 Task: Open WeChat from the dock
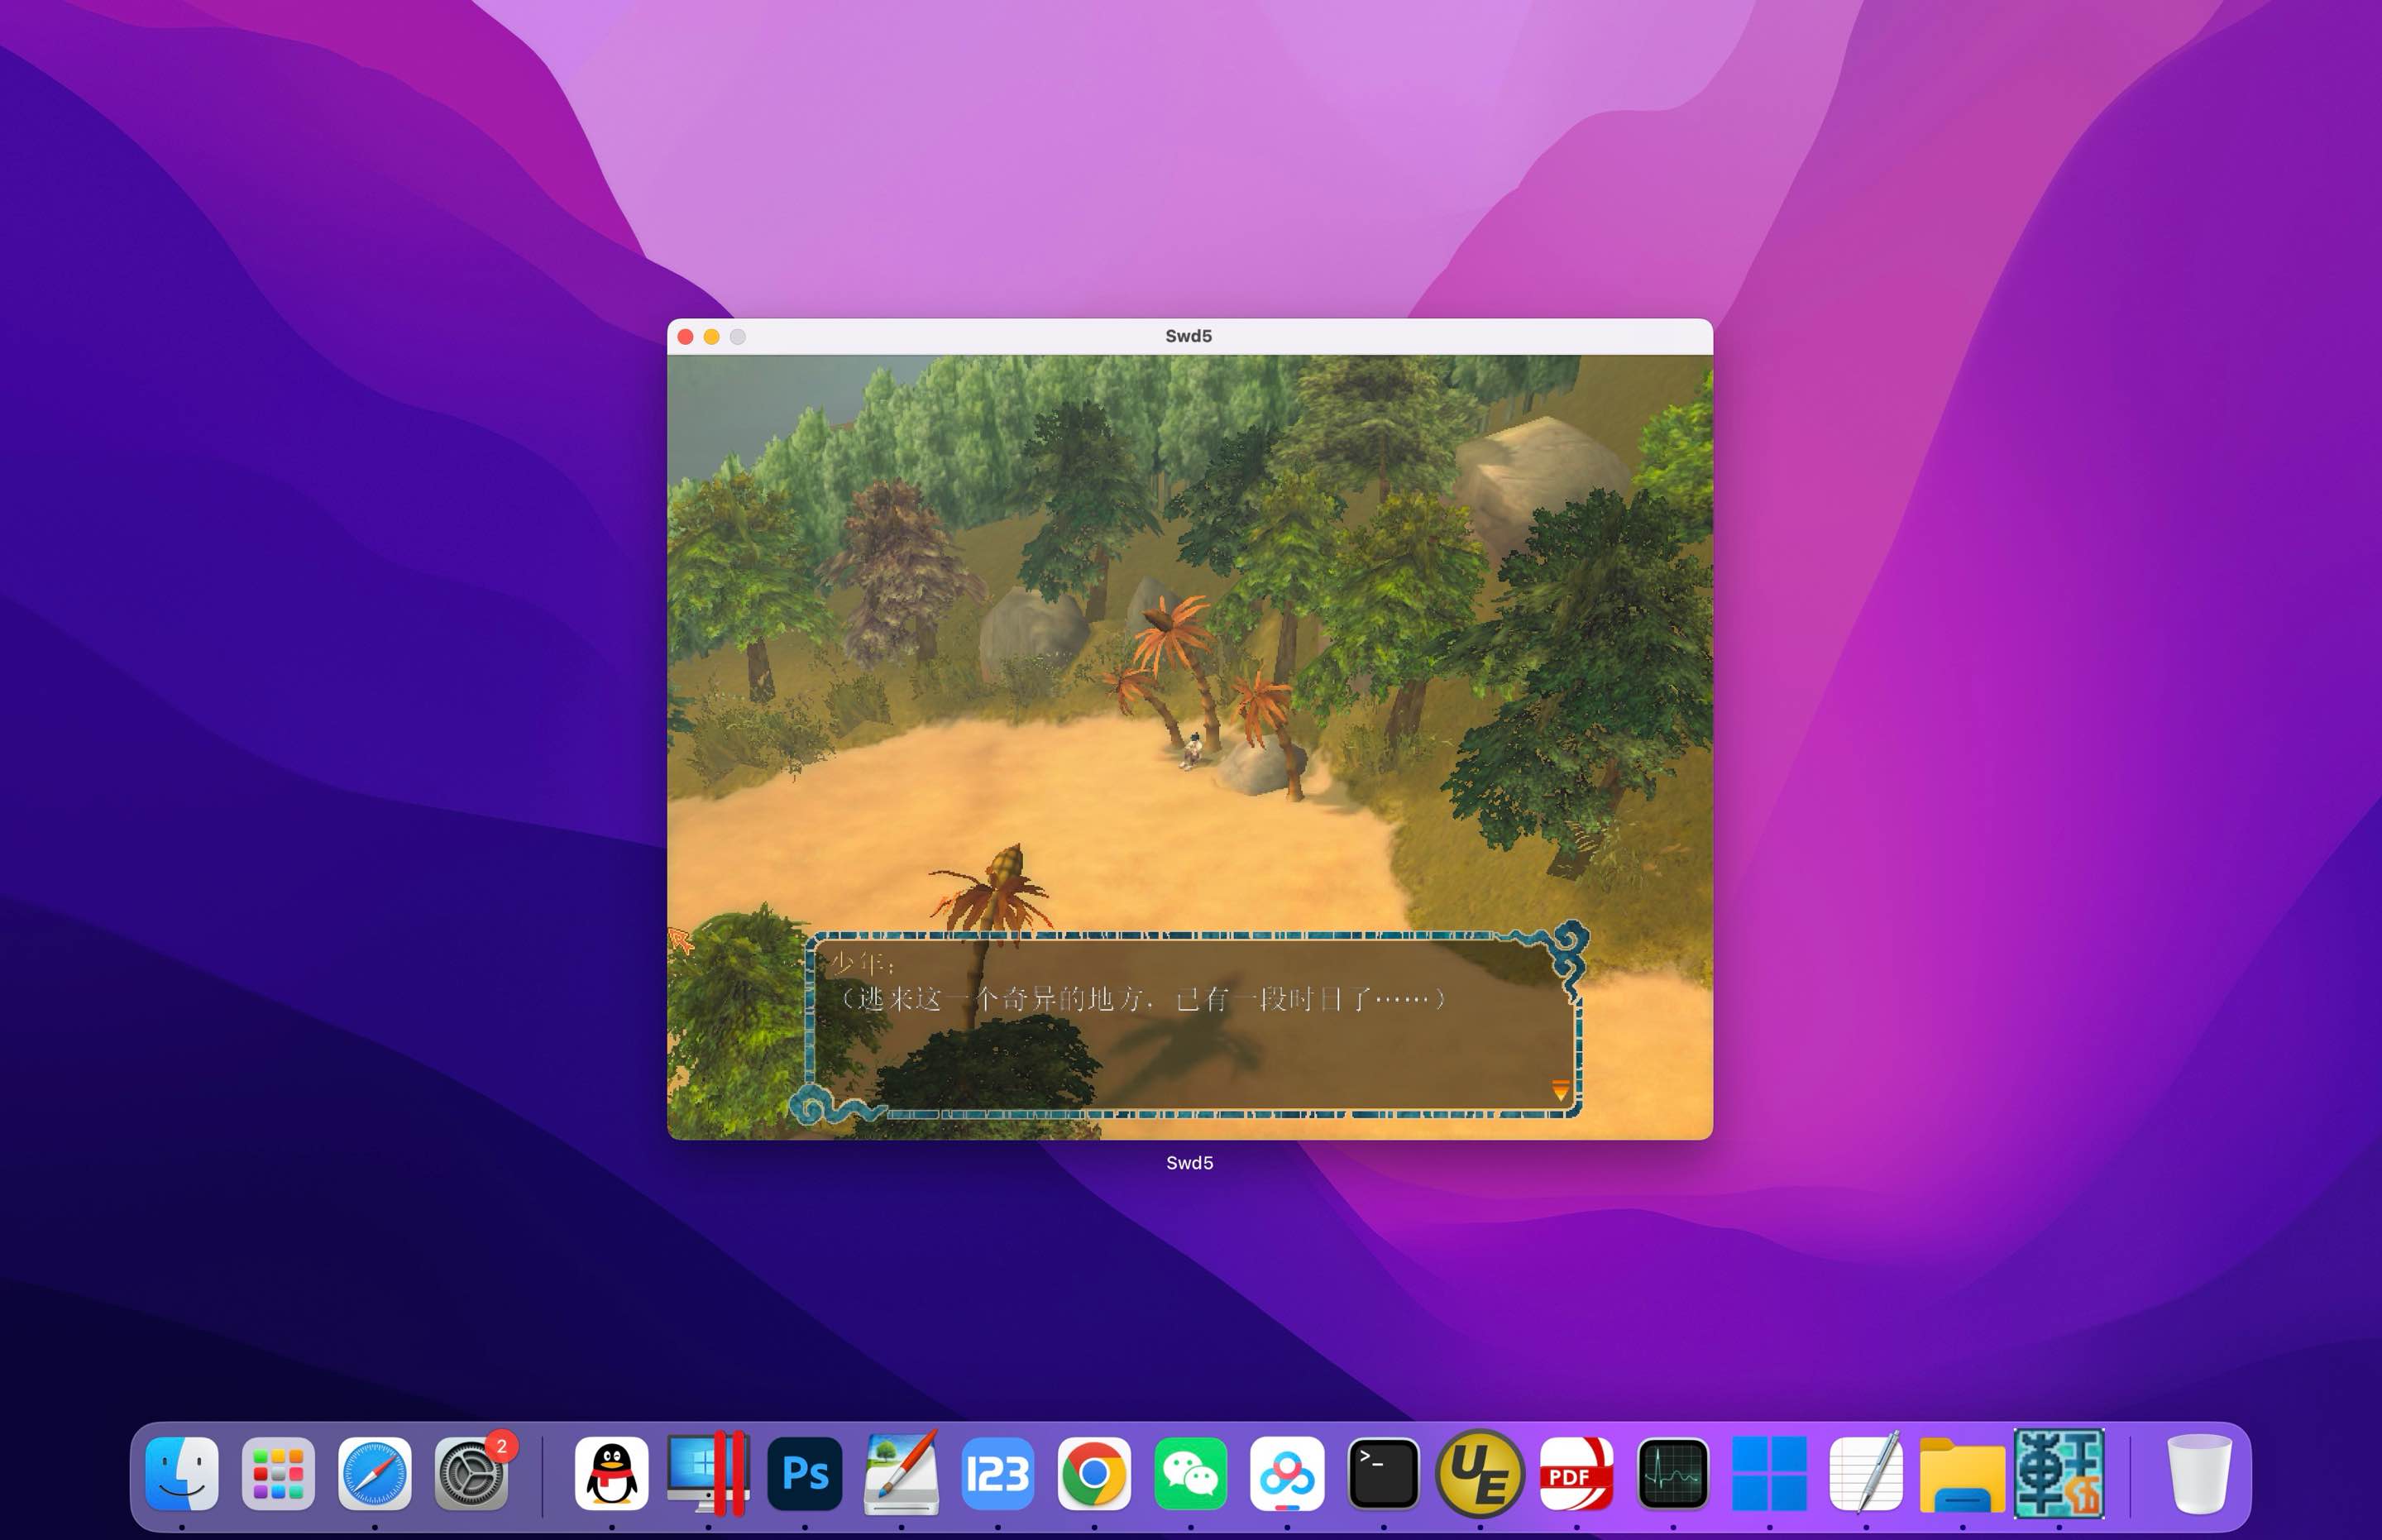click(x=1190, y=1473)
